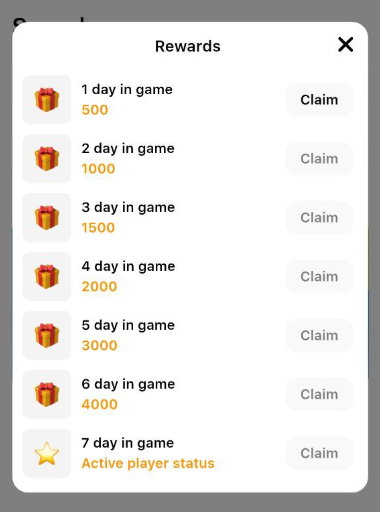Tap the gift icon beside 4 day in game

pos(47,276)
